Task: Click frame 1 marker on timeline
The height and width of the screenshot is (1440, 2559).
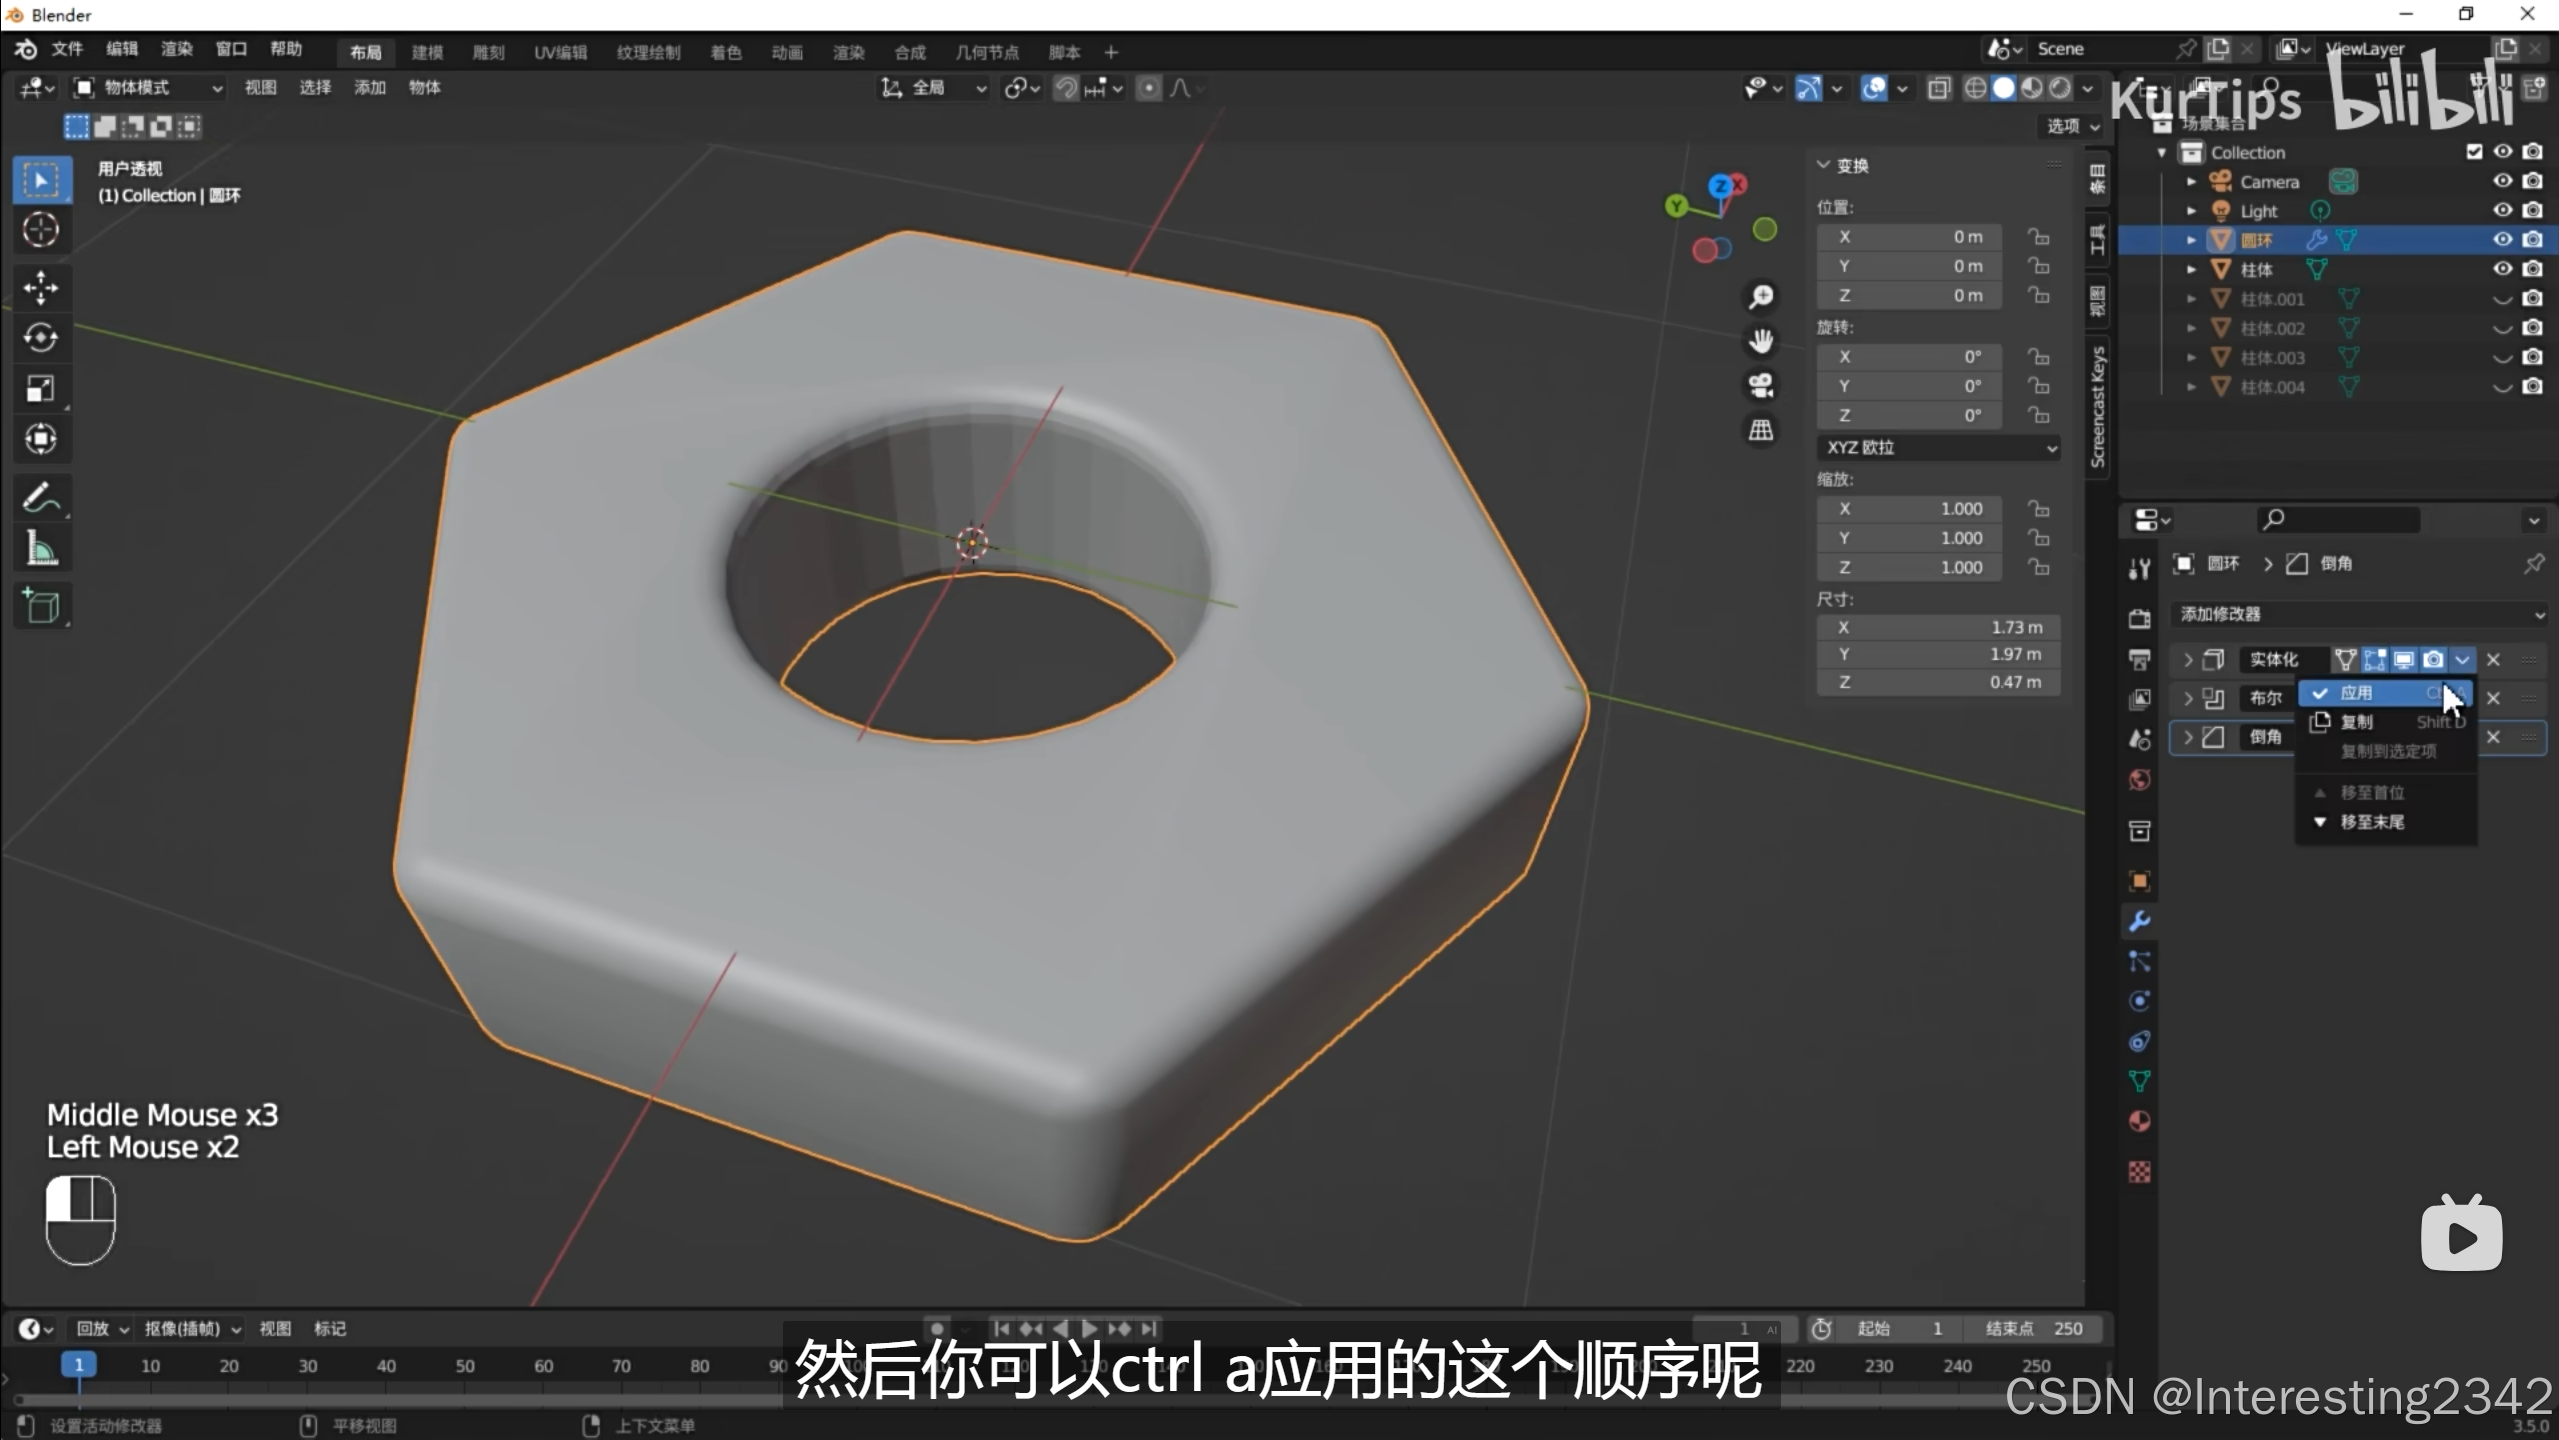Action: 78,1365
